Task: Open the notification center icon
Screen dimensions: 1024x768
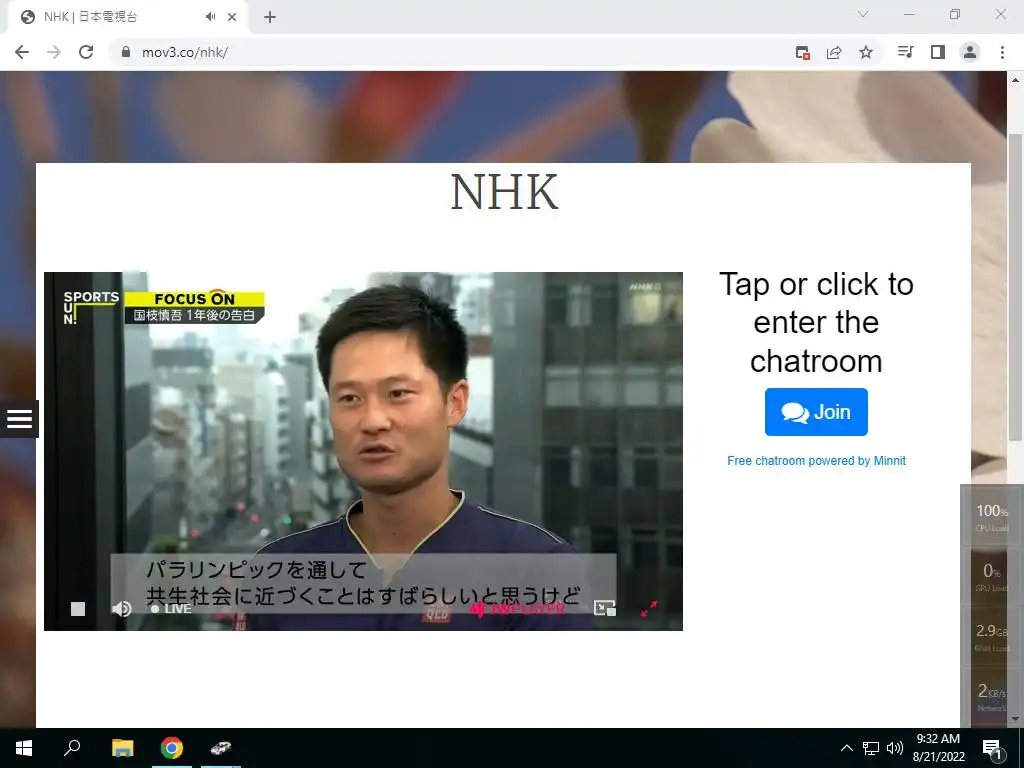Action: tap(993, 748)
